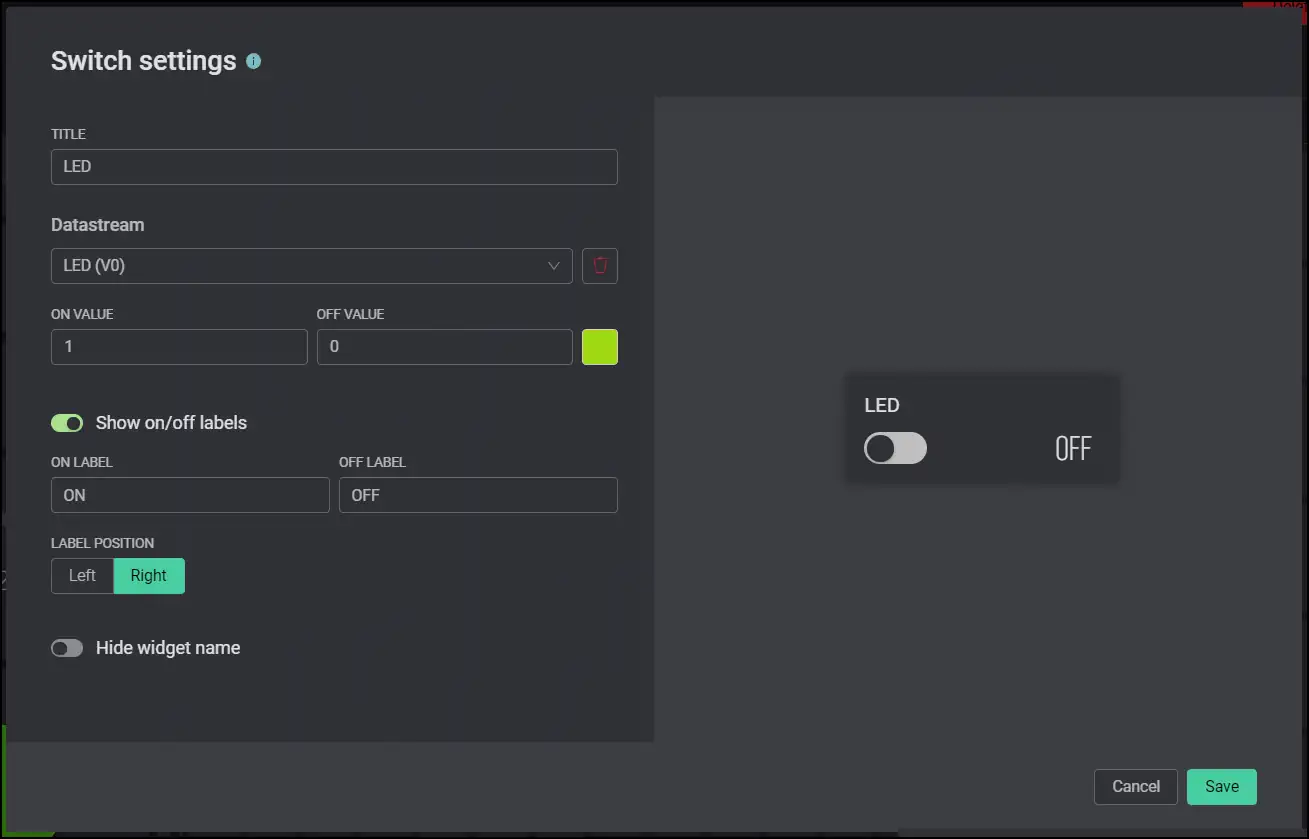
Task: Flip the LED switch in the preview widget
Action: tap(895, 448)
